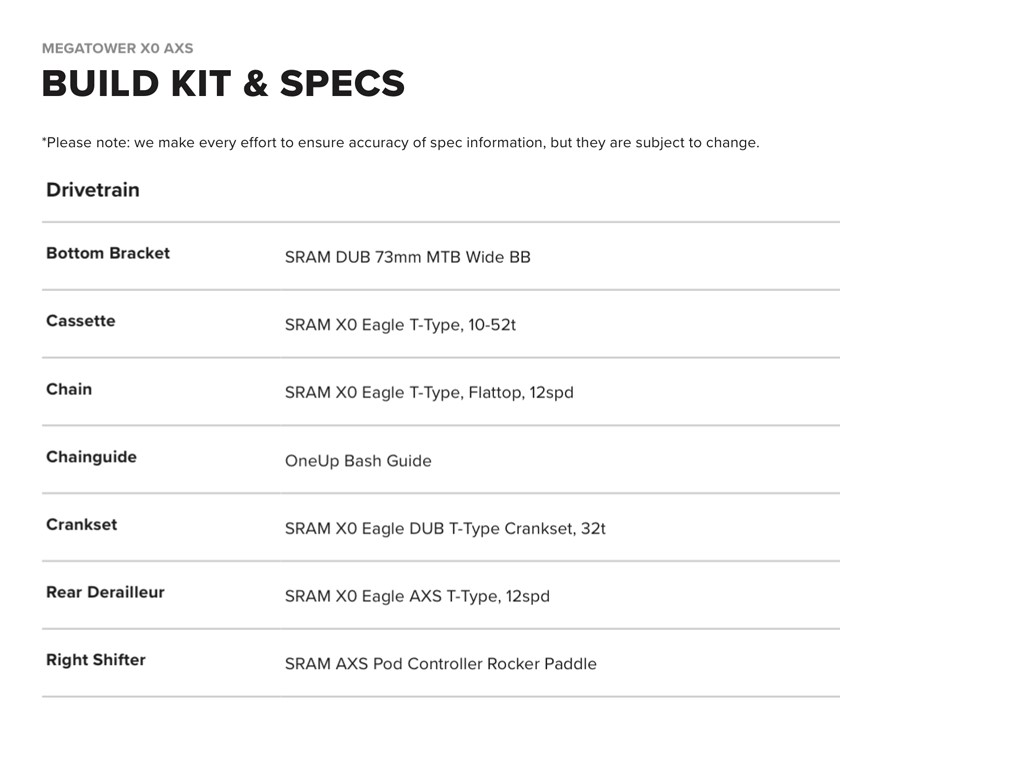The width and height of the screenshot is (1024, 768).
Task: Click the Bottom Bracket row label
Action: click(x=108, y=253)
